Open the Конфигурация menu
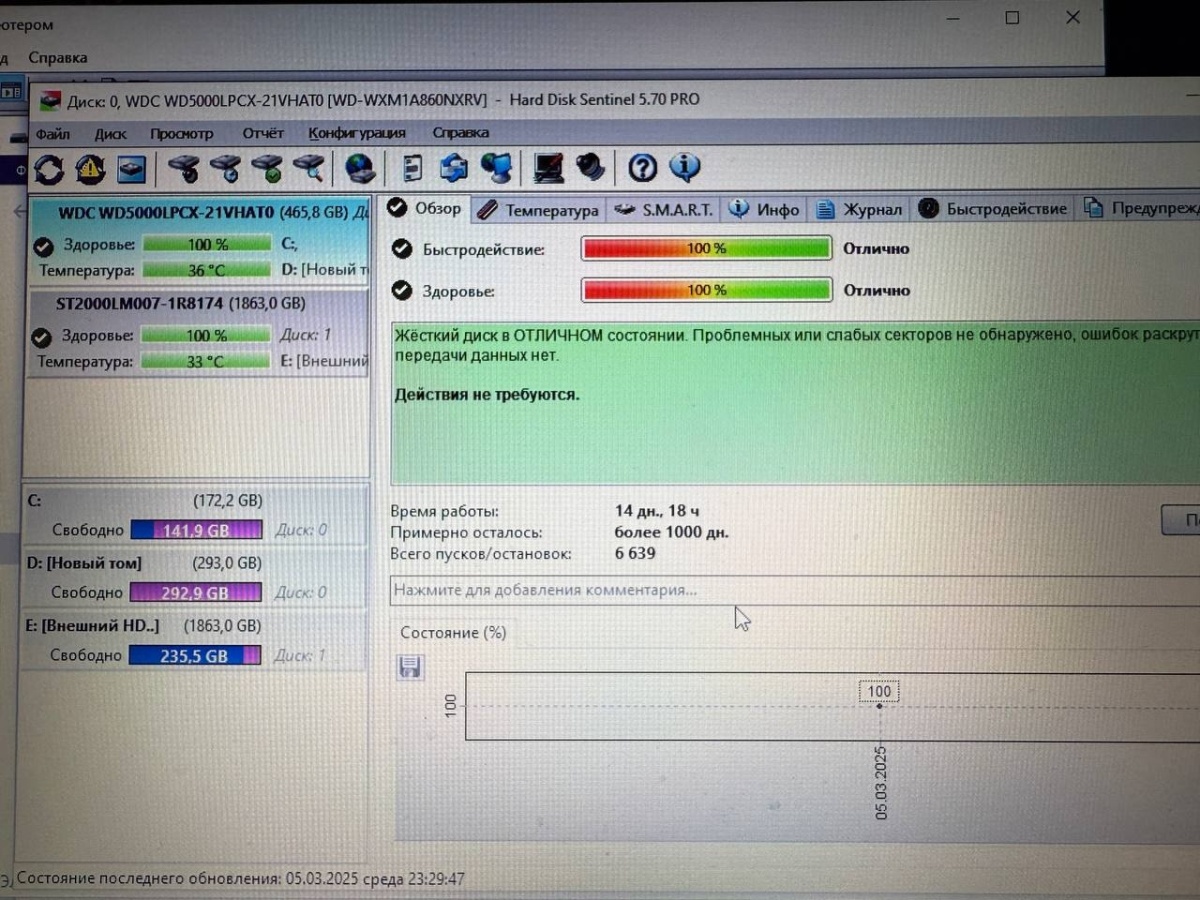1200x900 pixels. click(x=357, y=133)
